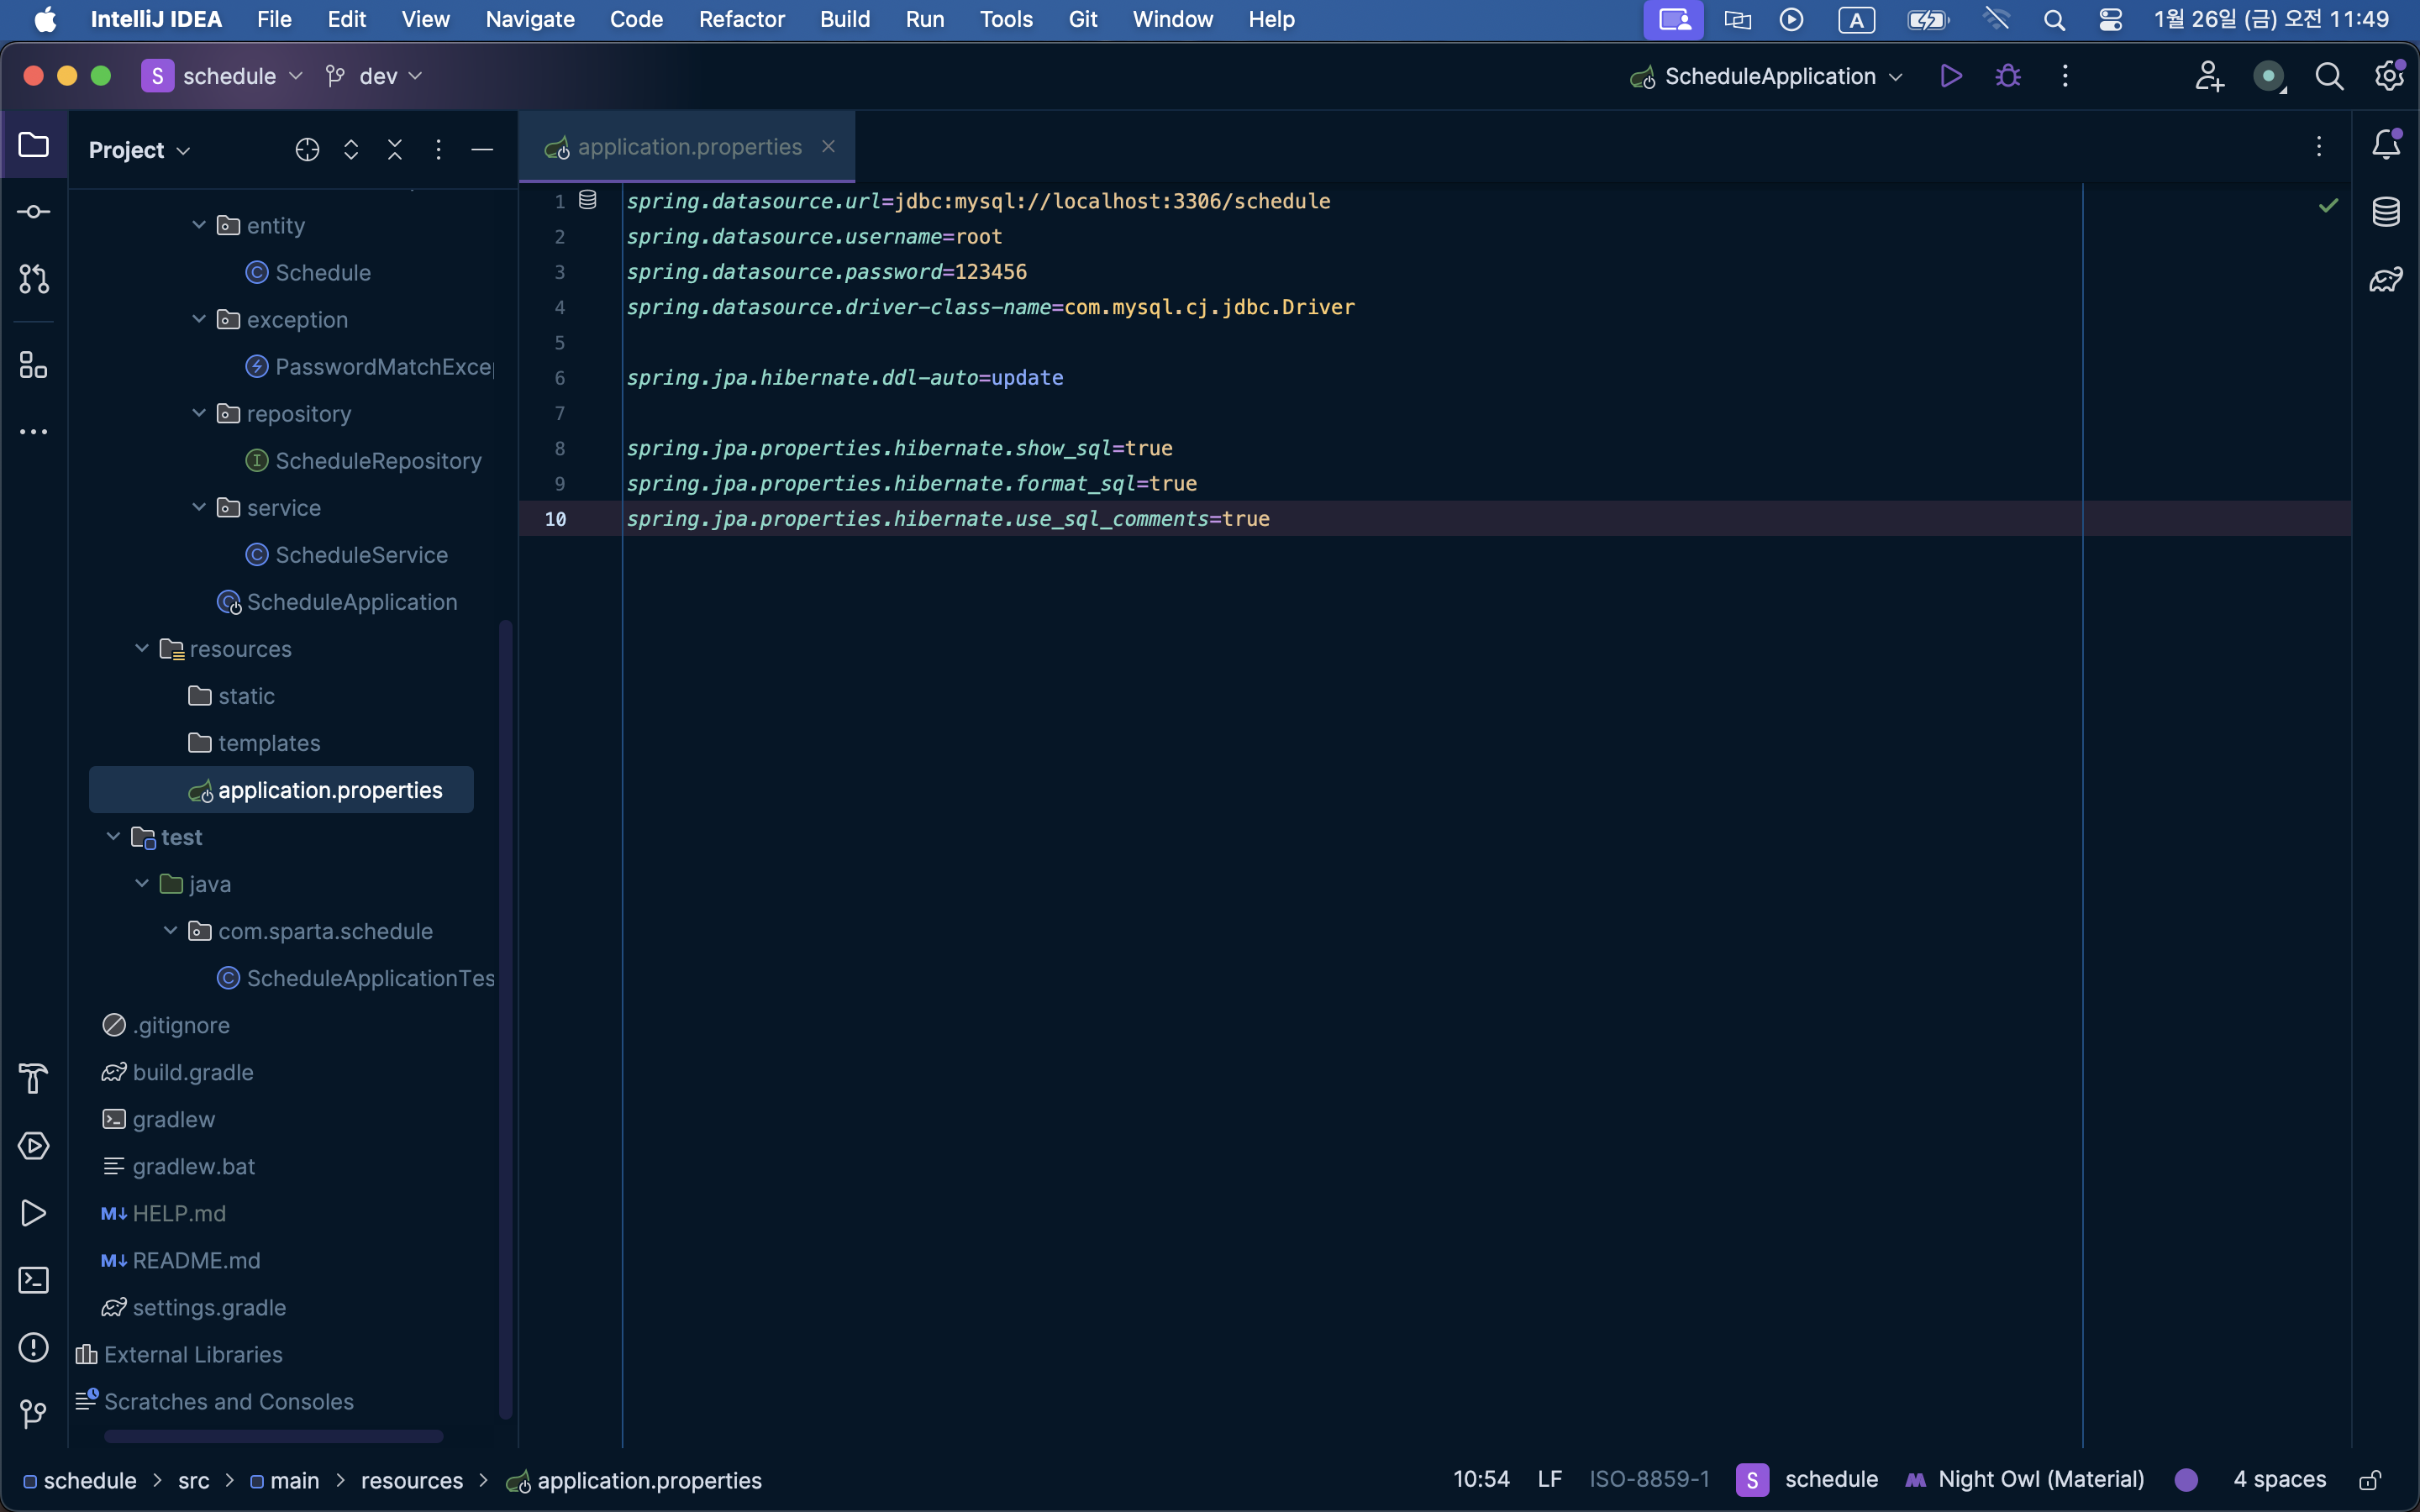Click the Night Owl (Material) theme label

[2040, 1479]
